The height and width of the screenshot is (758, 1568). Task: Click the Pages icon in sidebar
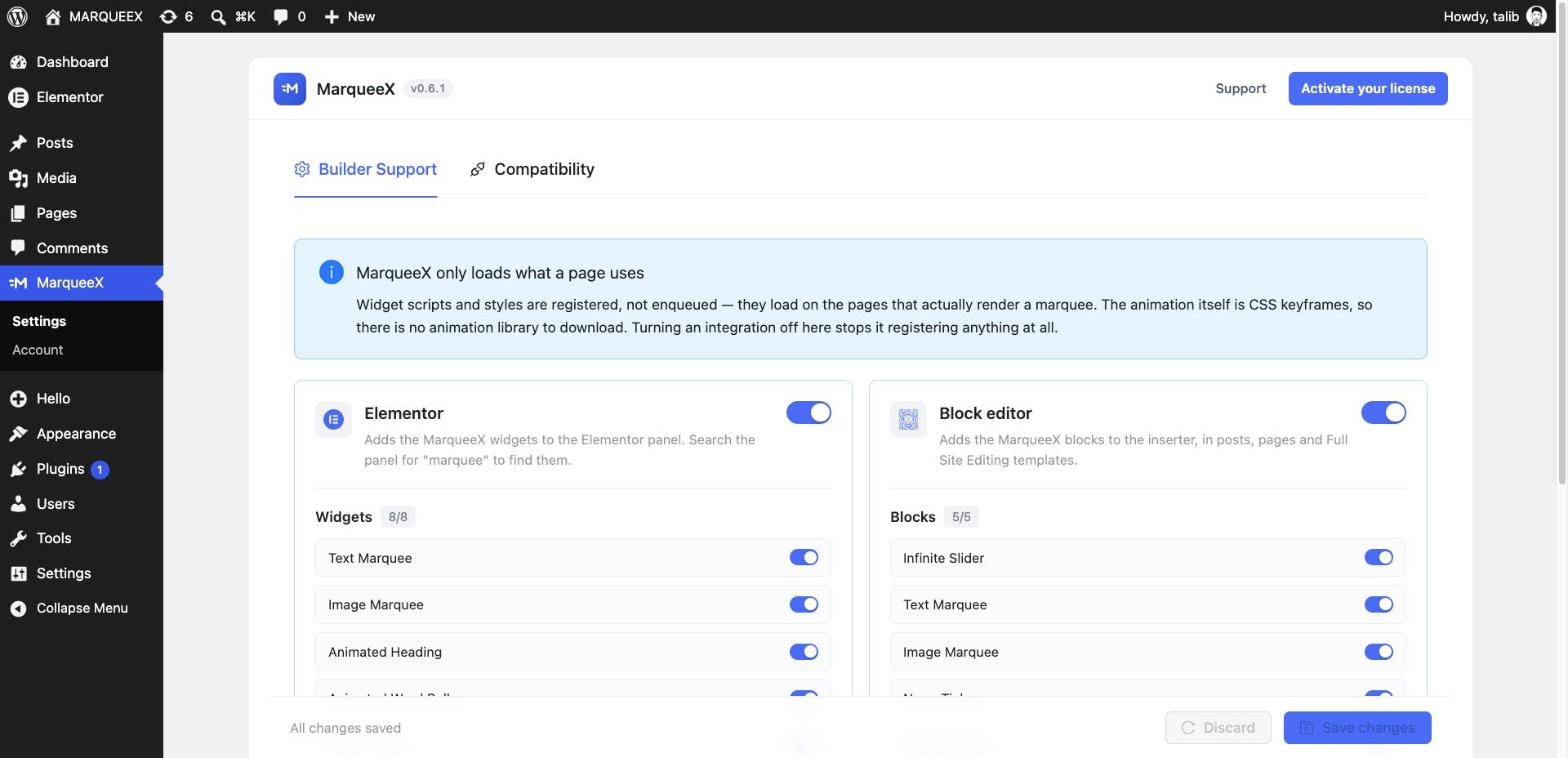(18, 213)
